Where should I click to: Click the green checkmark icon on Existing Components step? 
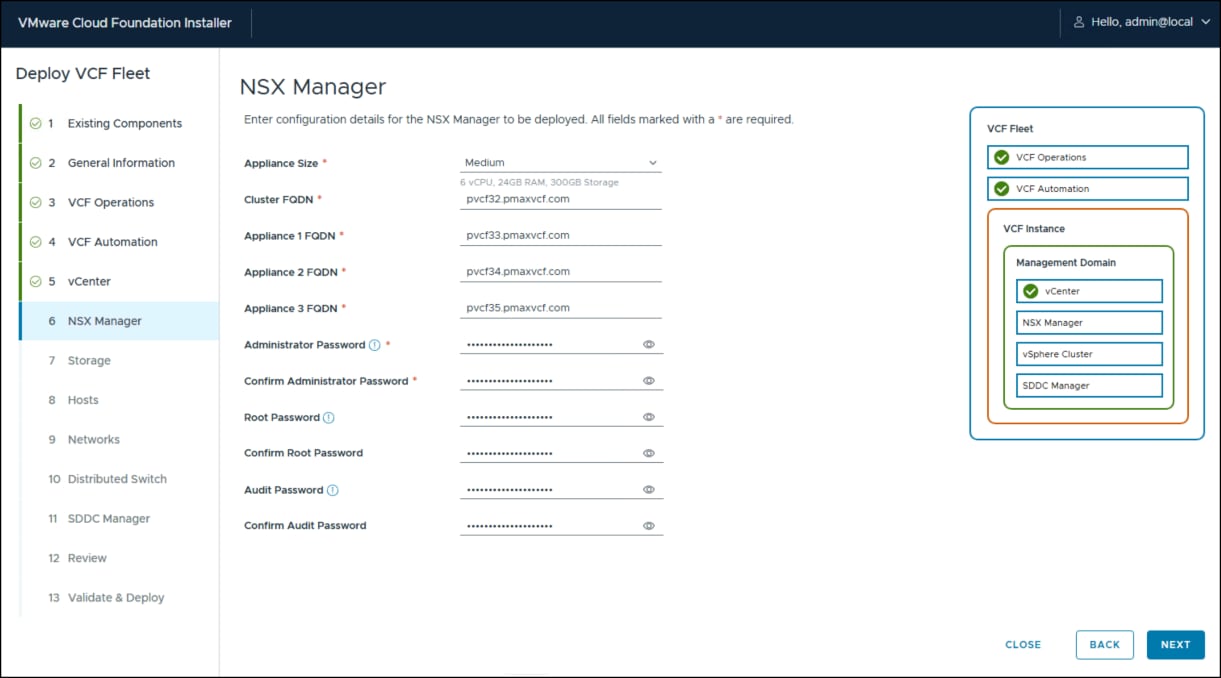(x=35, y=124)
